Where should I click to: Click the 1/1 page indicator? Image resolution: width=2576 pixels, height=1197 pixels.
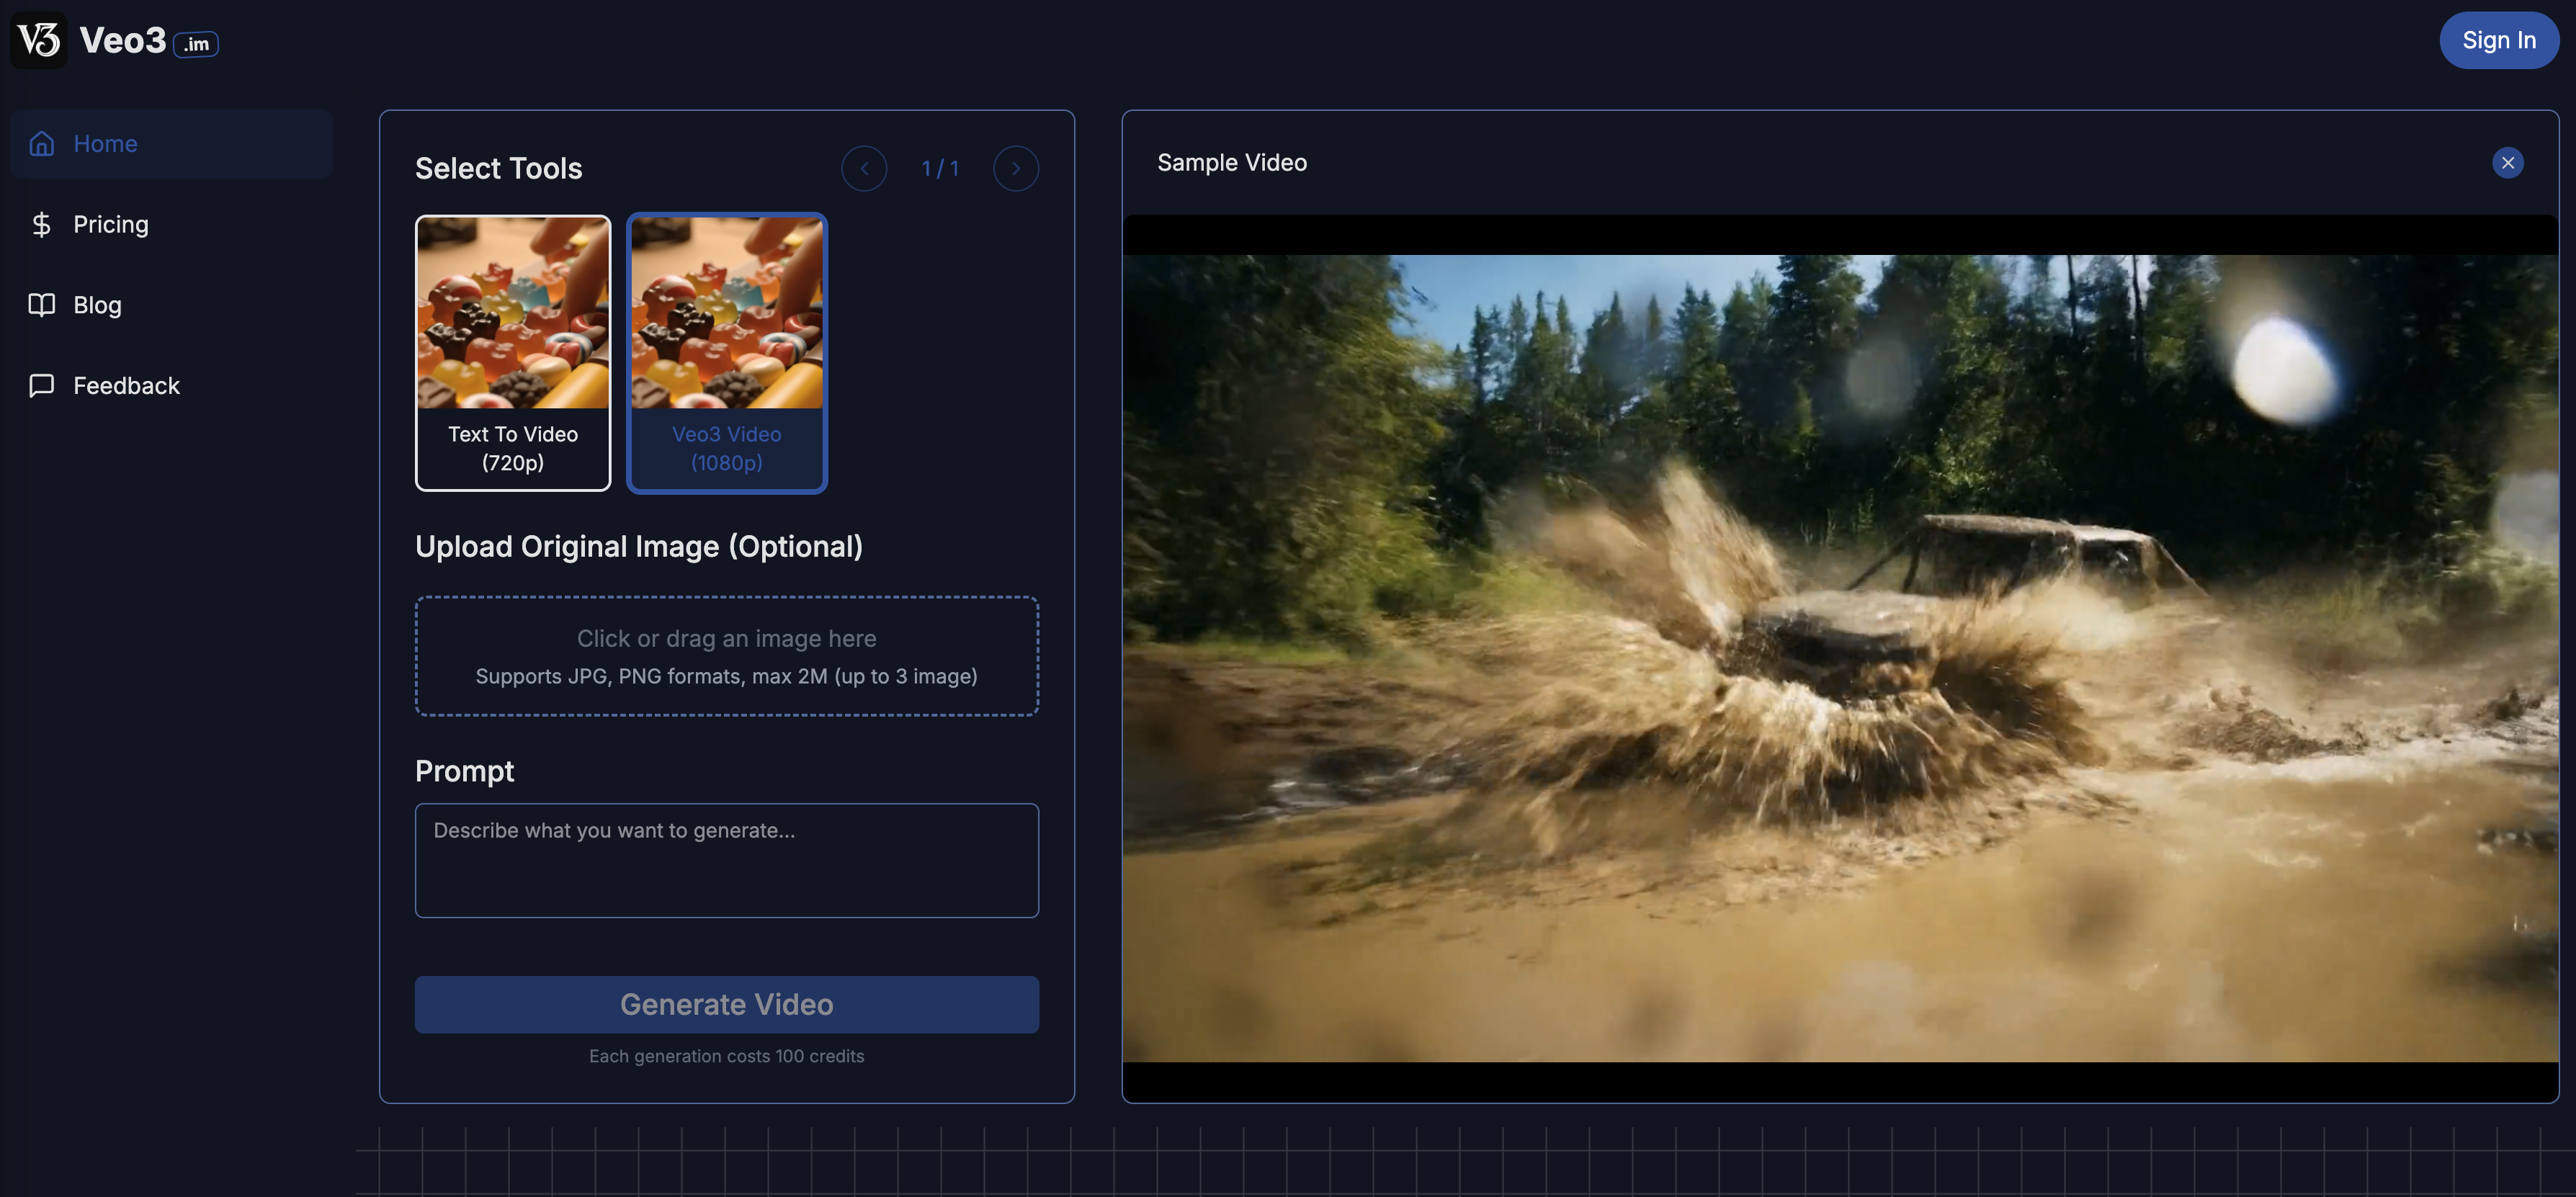(940, 168)
